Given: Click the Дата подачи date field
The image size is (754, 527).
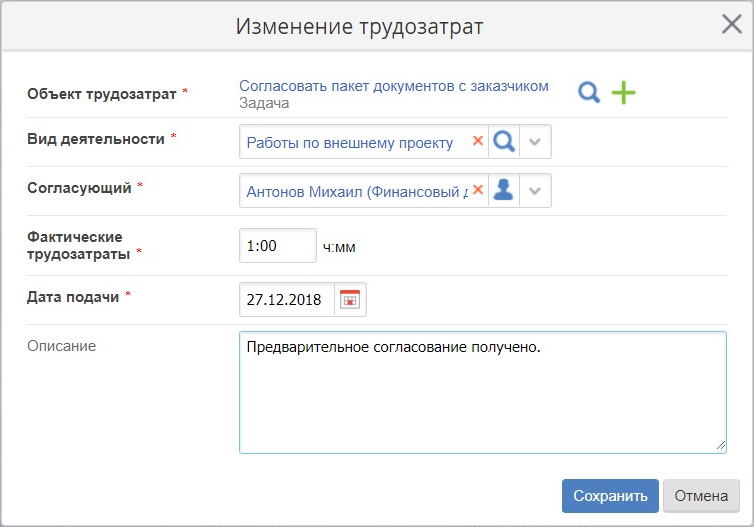Looking at the screenshot, I should click(286, 299).
